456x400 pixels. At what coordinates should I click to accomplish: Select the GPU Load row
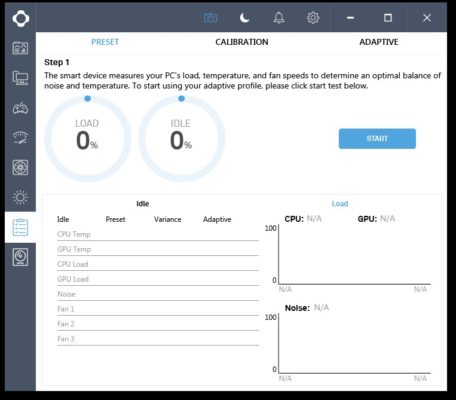158,279
